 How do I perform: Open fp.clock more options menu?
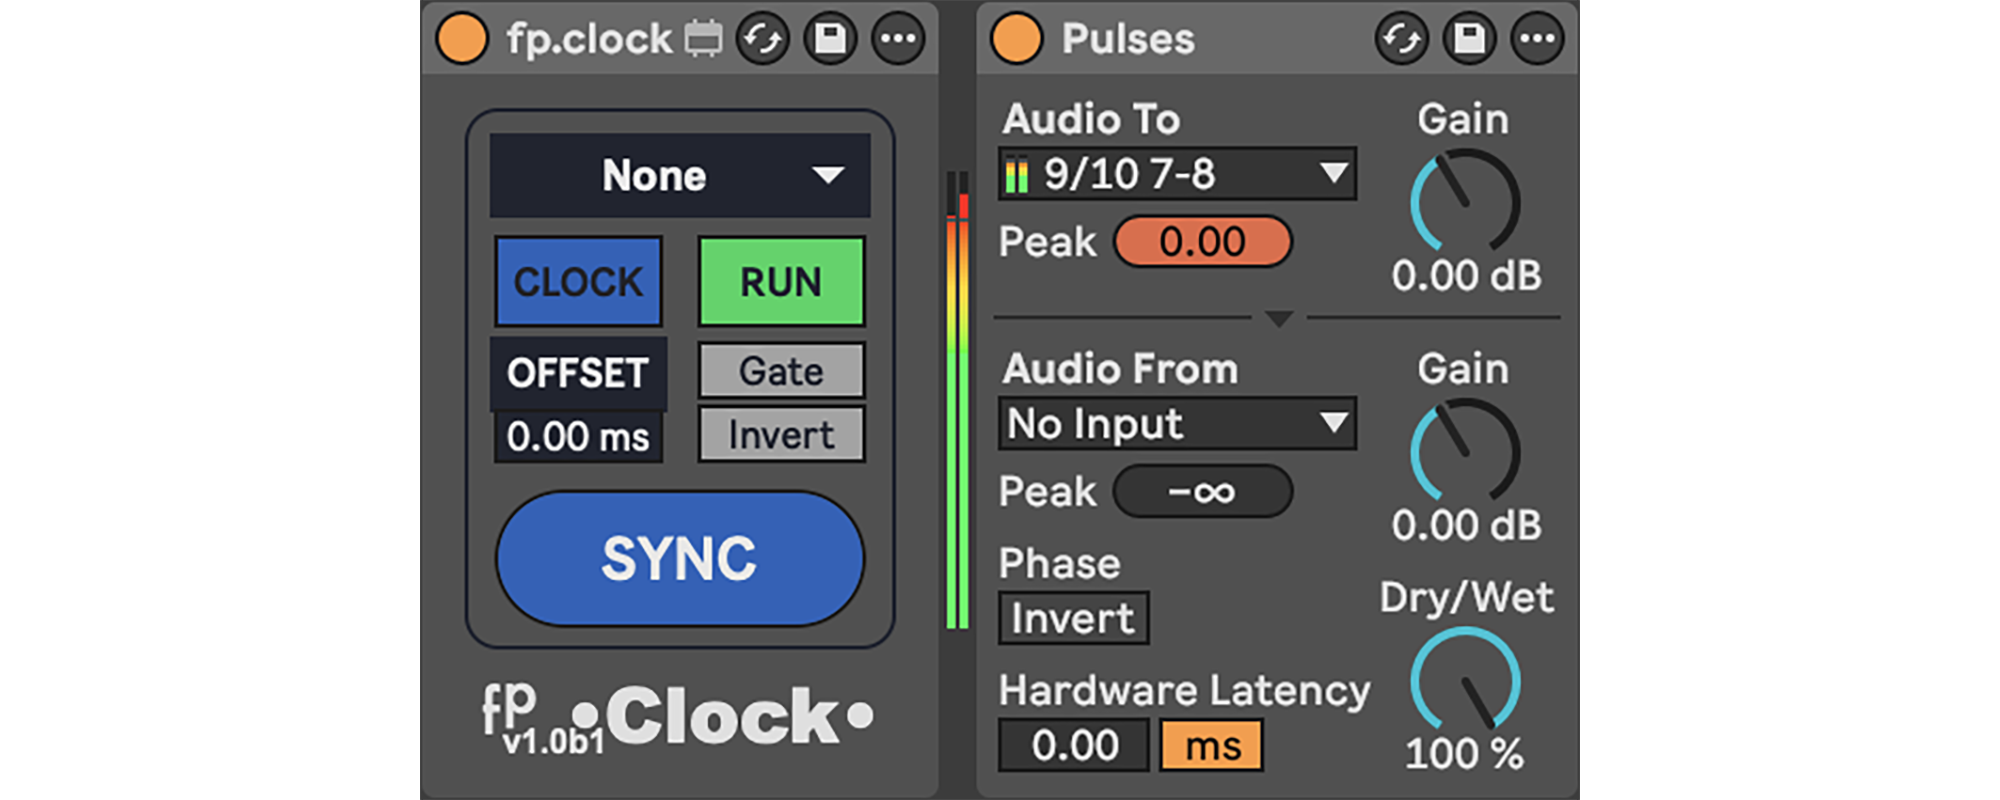897,39
